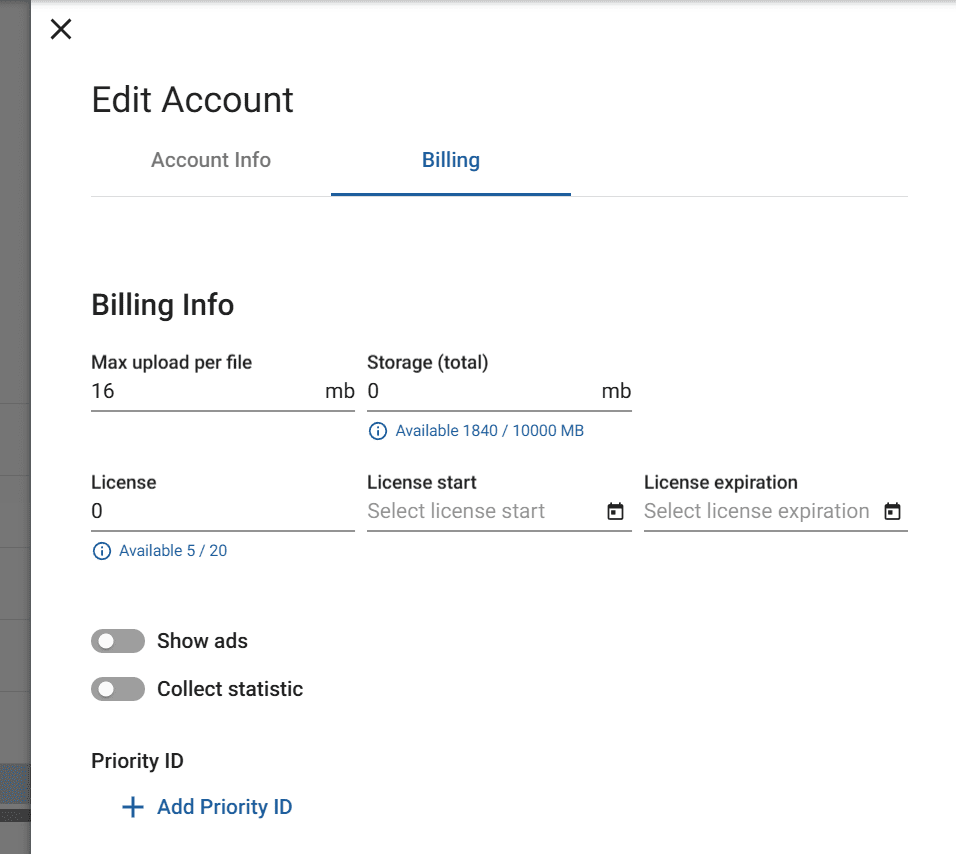
Task: Click the plus icon for Priority ID
Action: click(132, 807)
